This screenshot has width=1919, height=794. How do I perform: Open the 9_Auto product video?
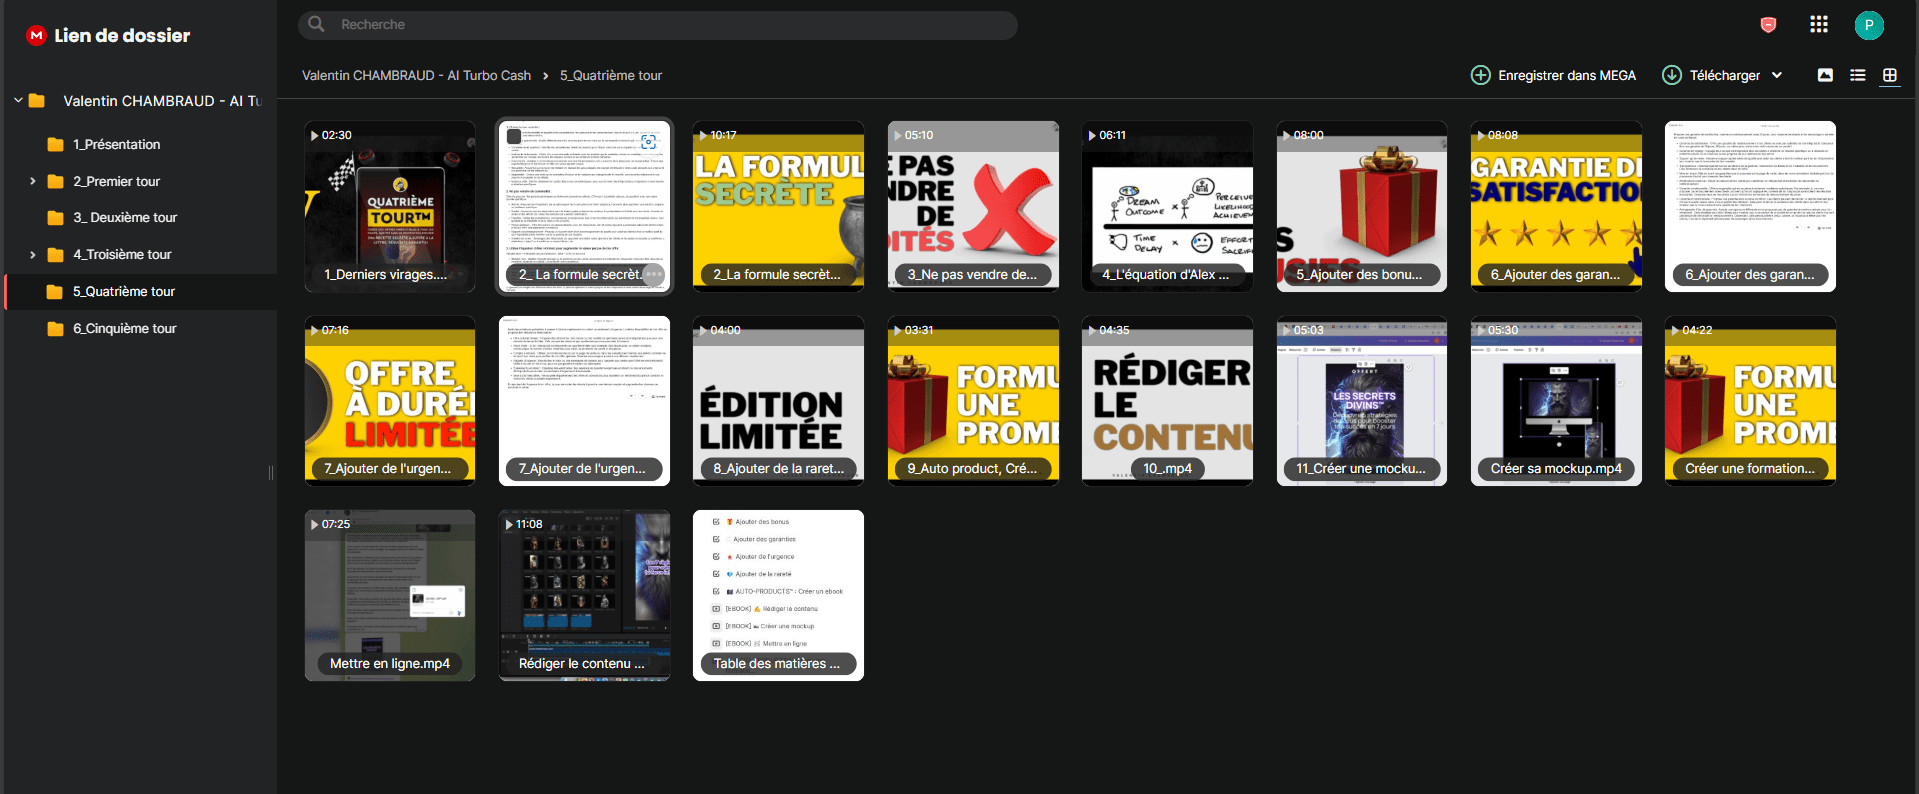(973, 401)
